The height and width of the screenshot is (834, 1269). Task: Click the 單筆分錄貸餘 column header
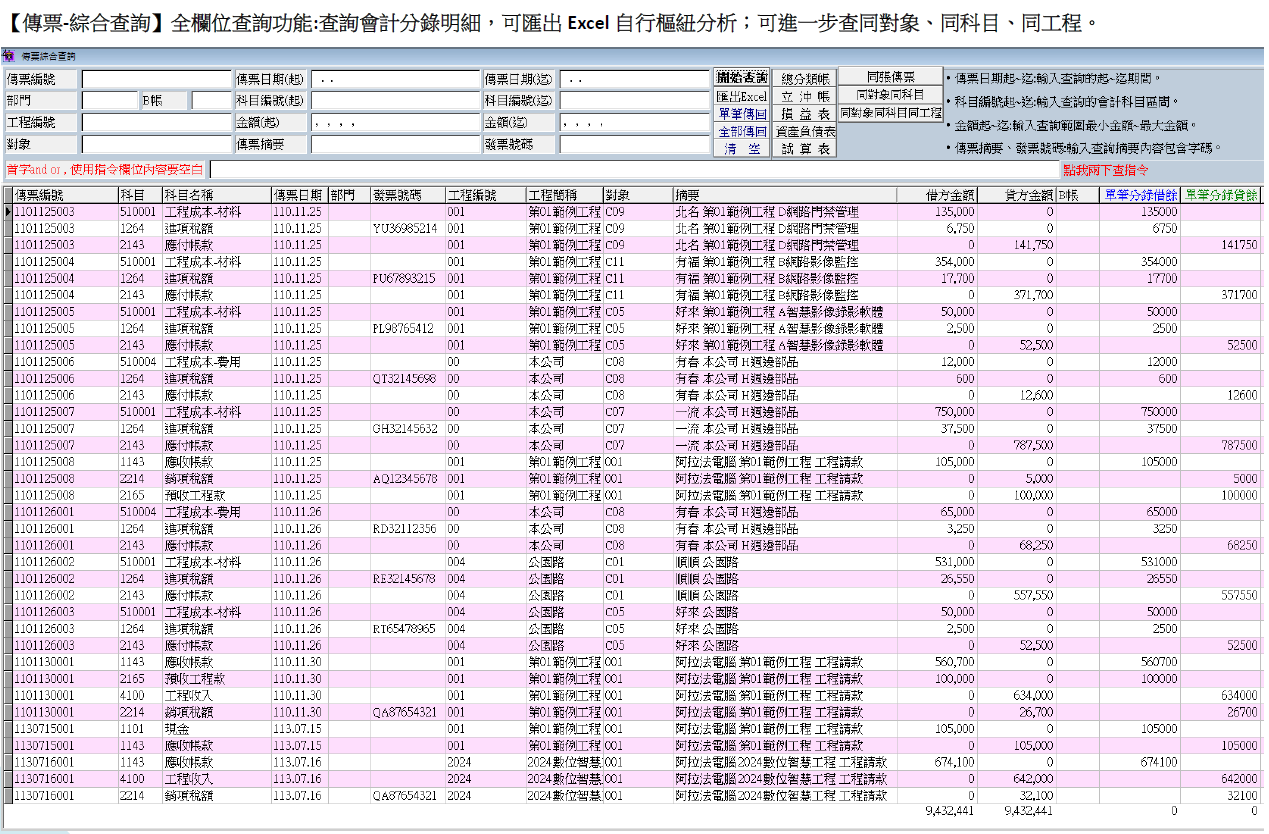click(1220, 196)
